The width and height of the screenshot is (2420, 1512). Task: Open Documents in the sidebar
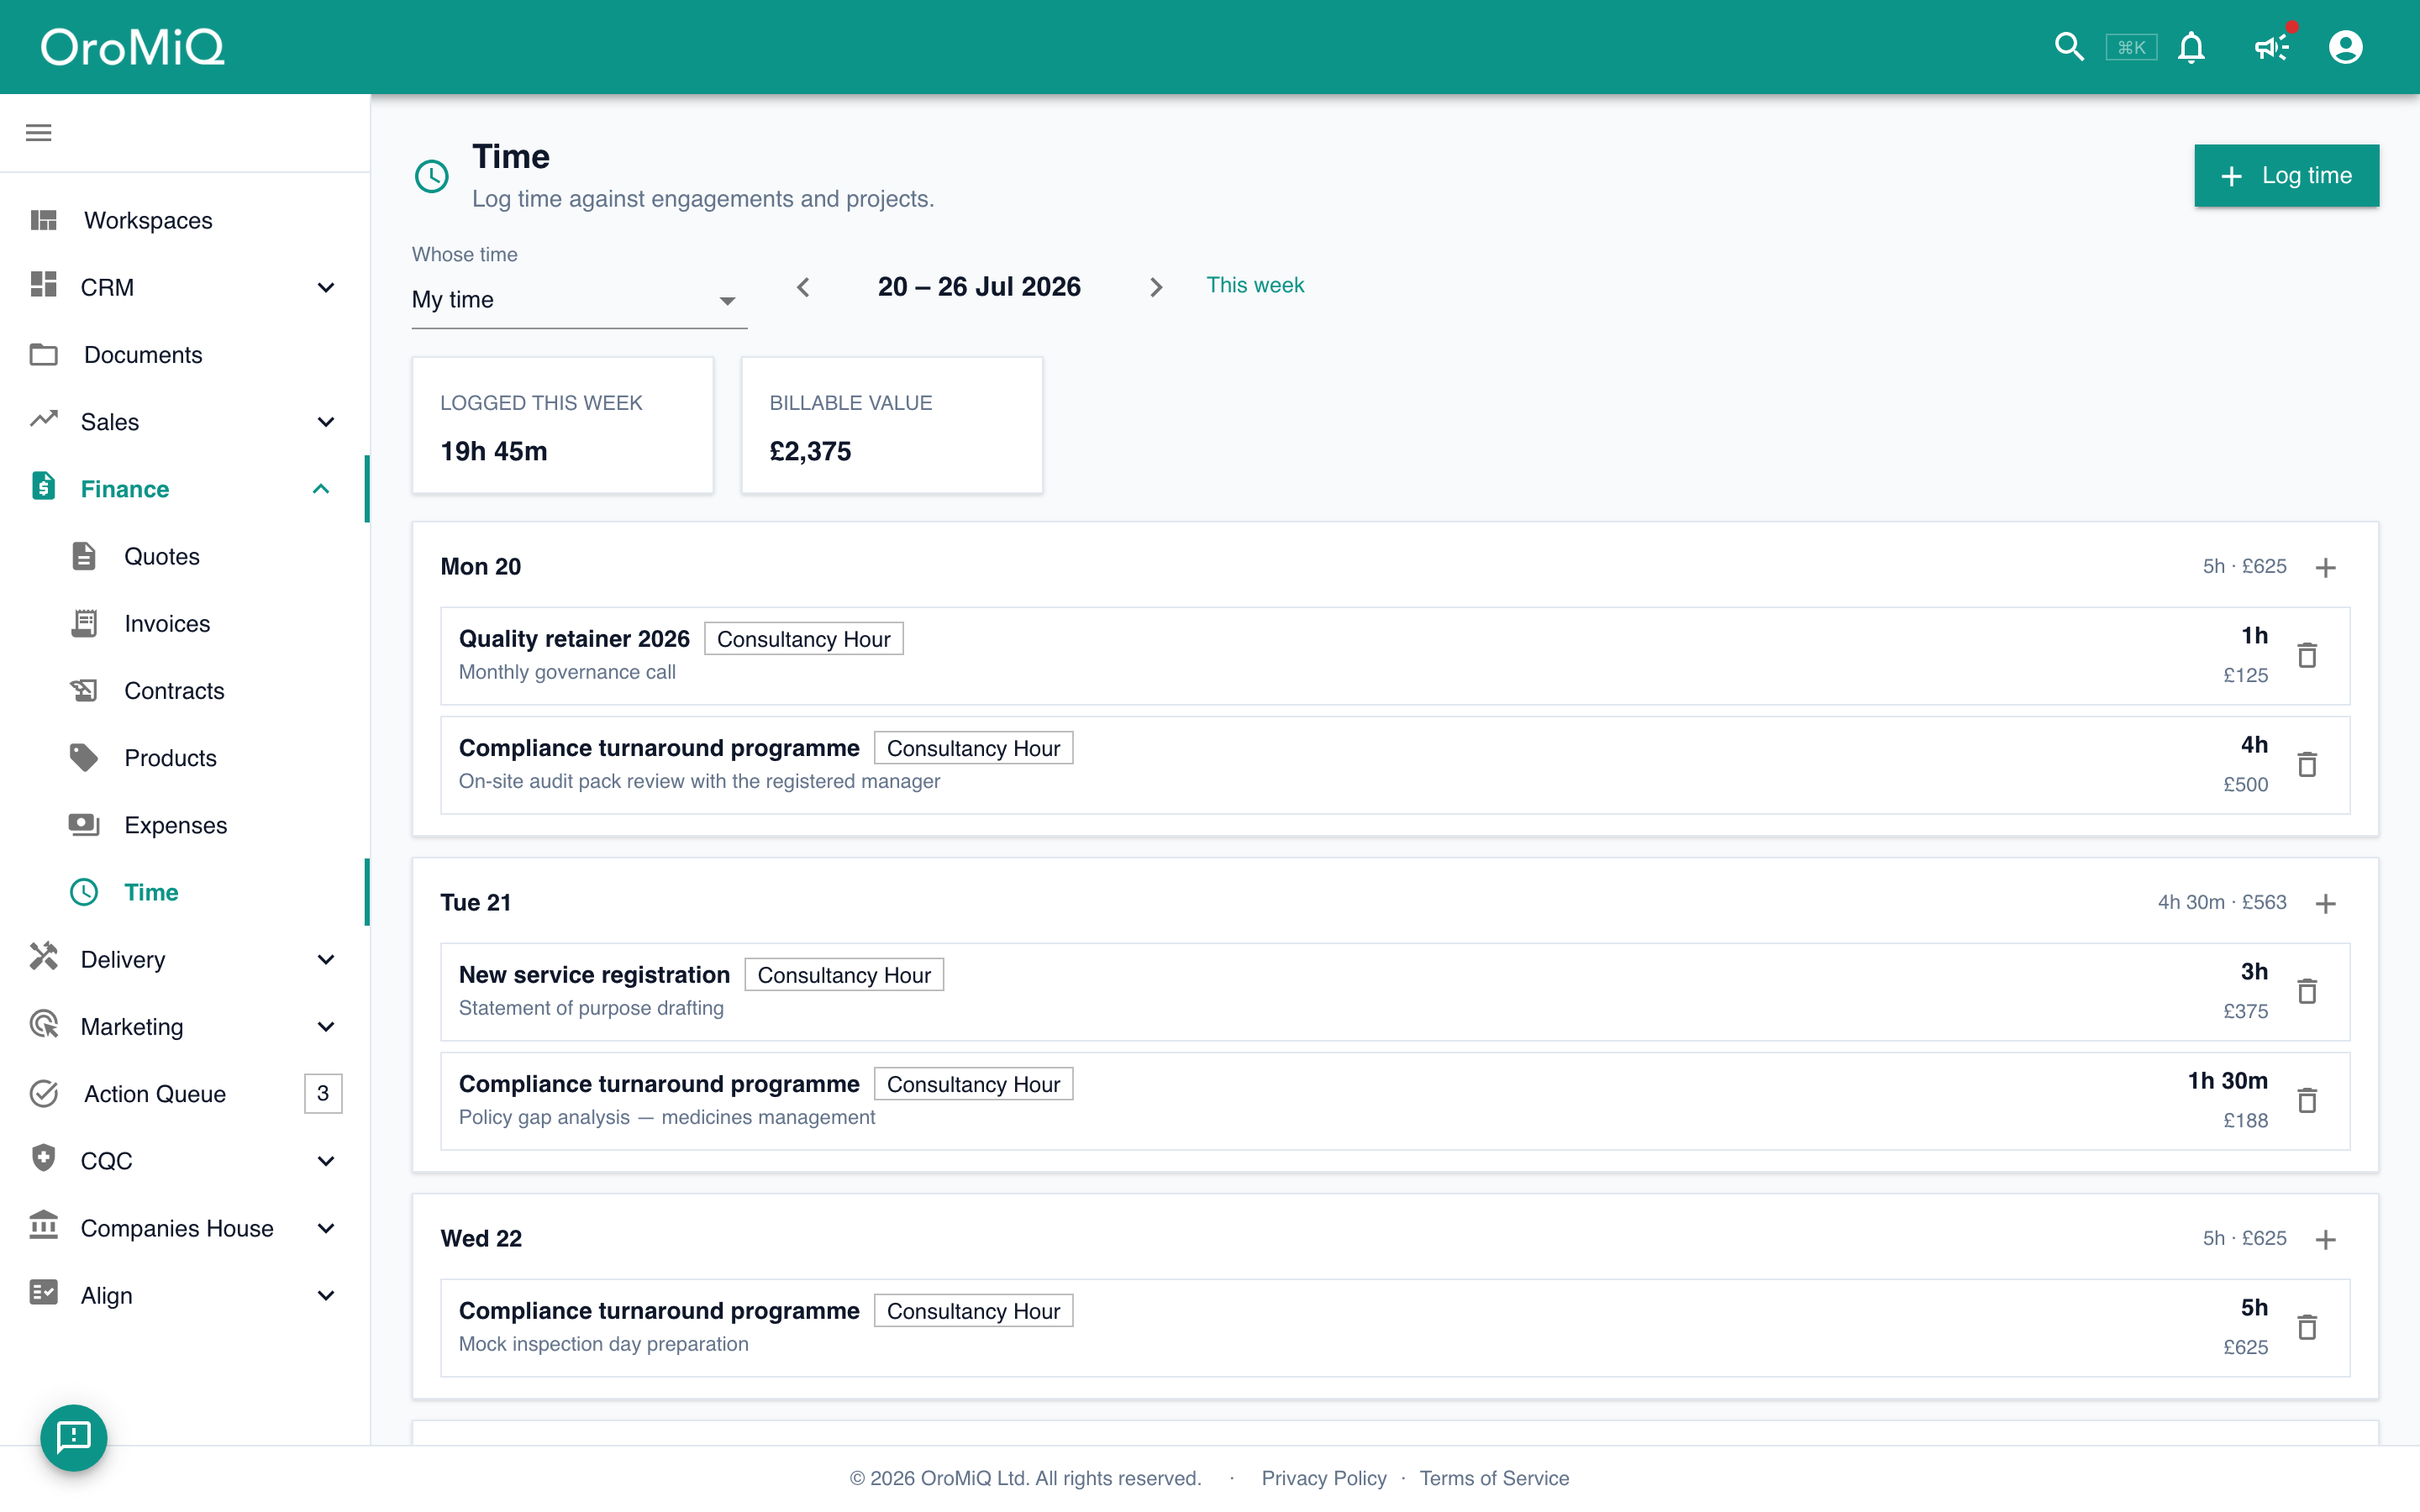click(185, 354)
